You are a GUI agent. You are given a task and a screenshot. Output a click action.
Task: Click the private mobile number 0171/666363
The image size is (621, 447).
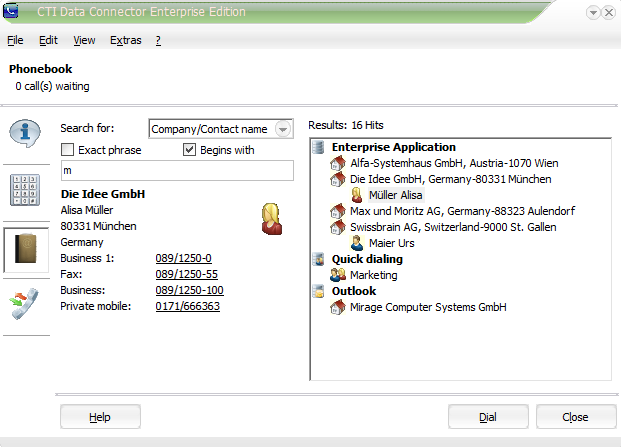coord(187,306)
